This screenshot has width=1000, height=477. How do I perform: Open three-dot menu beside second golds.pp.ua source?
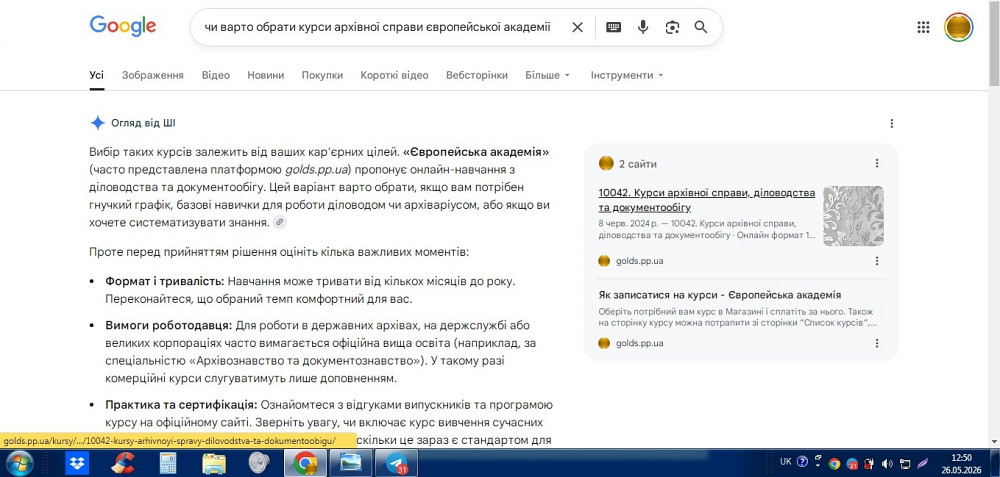(x=877, y=343)
